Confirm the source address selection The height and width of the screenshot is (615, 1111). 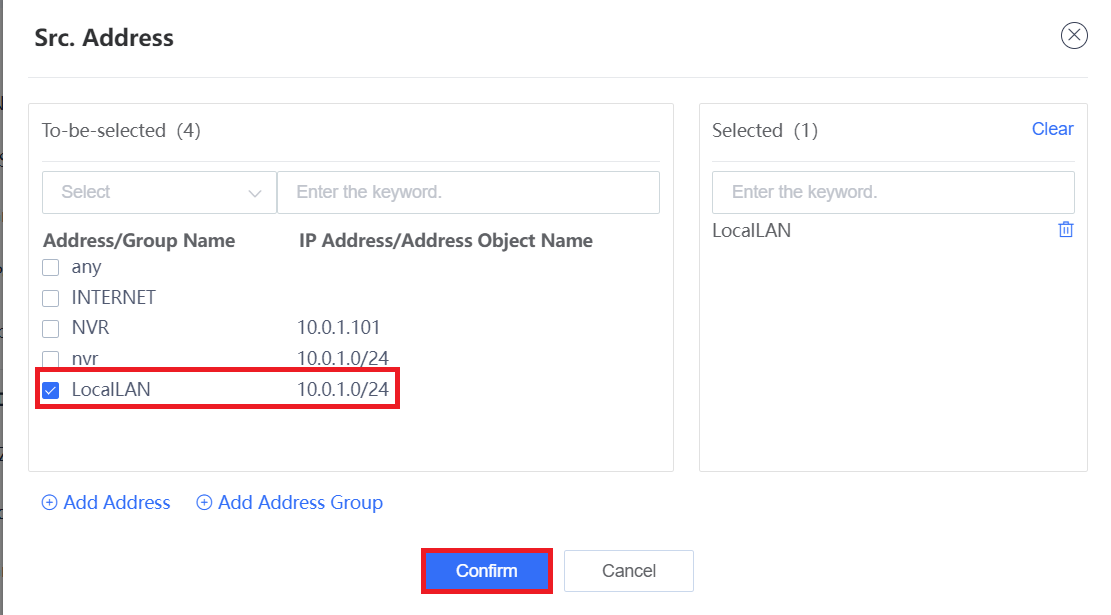(x=487, y=570)
